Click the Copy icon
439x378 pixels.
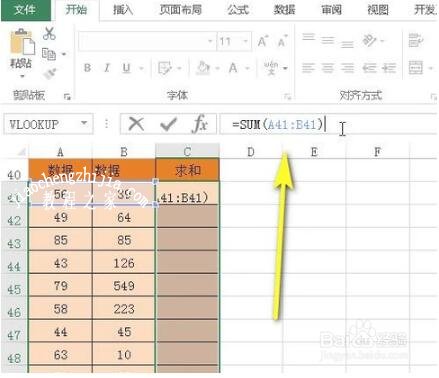pos(49,54)
